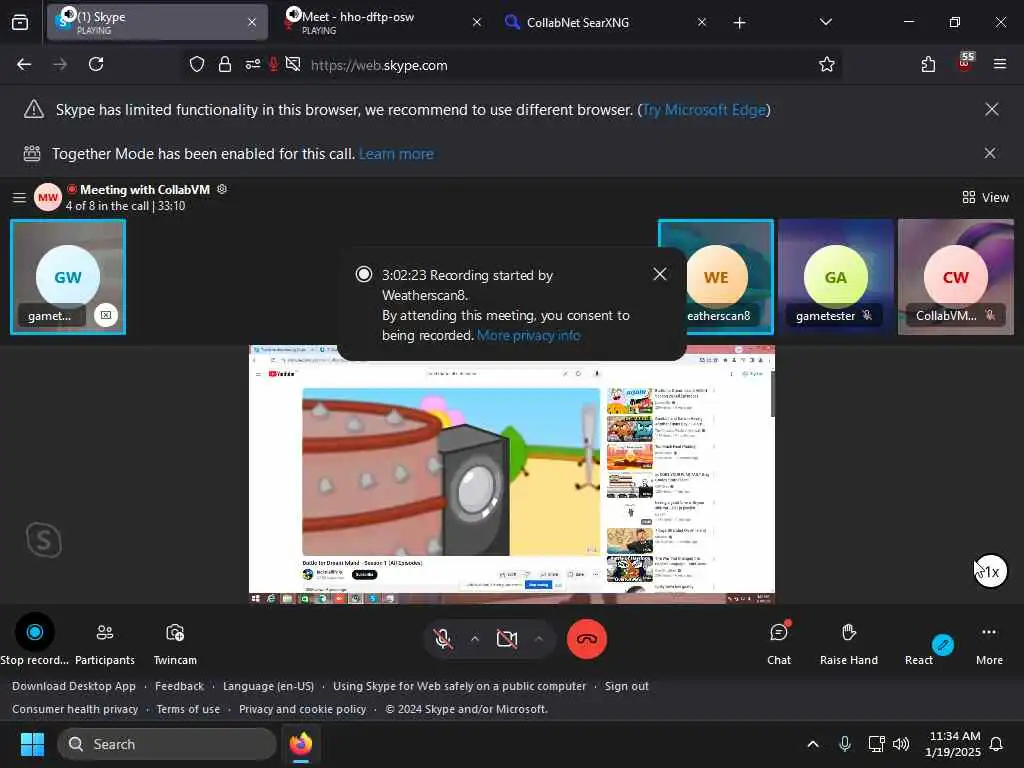The width and height of the screenshot is (1024, 768).
Task: Toggle blocked camera permission indicator in address bar
Action: point(293,64)
